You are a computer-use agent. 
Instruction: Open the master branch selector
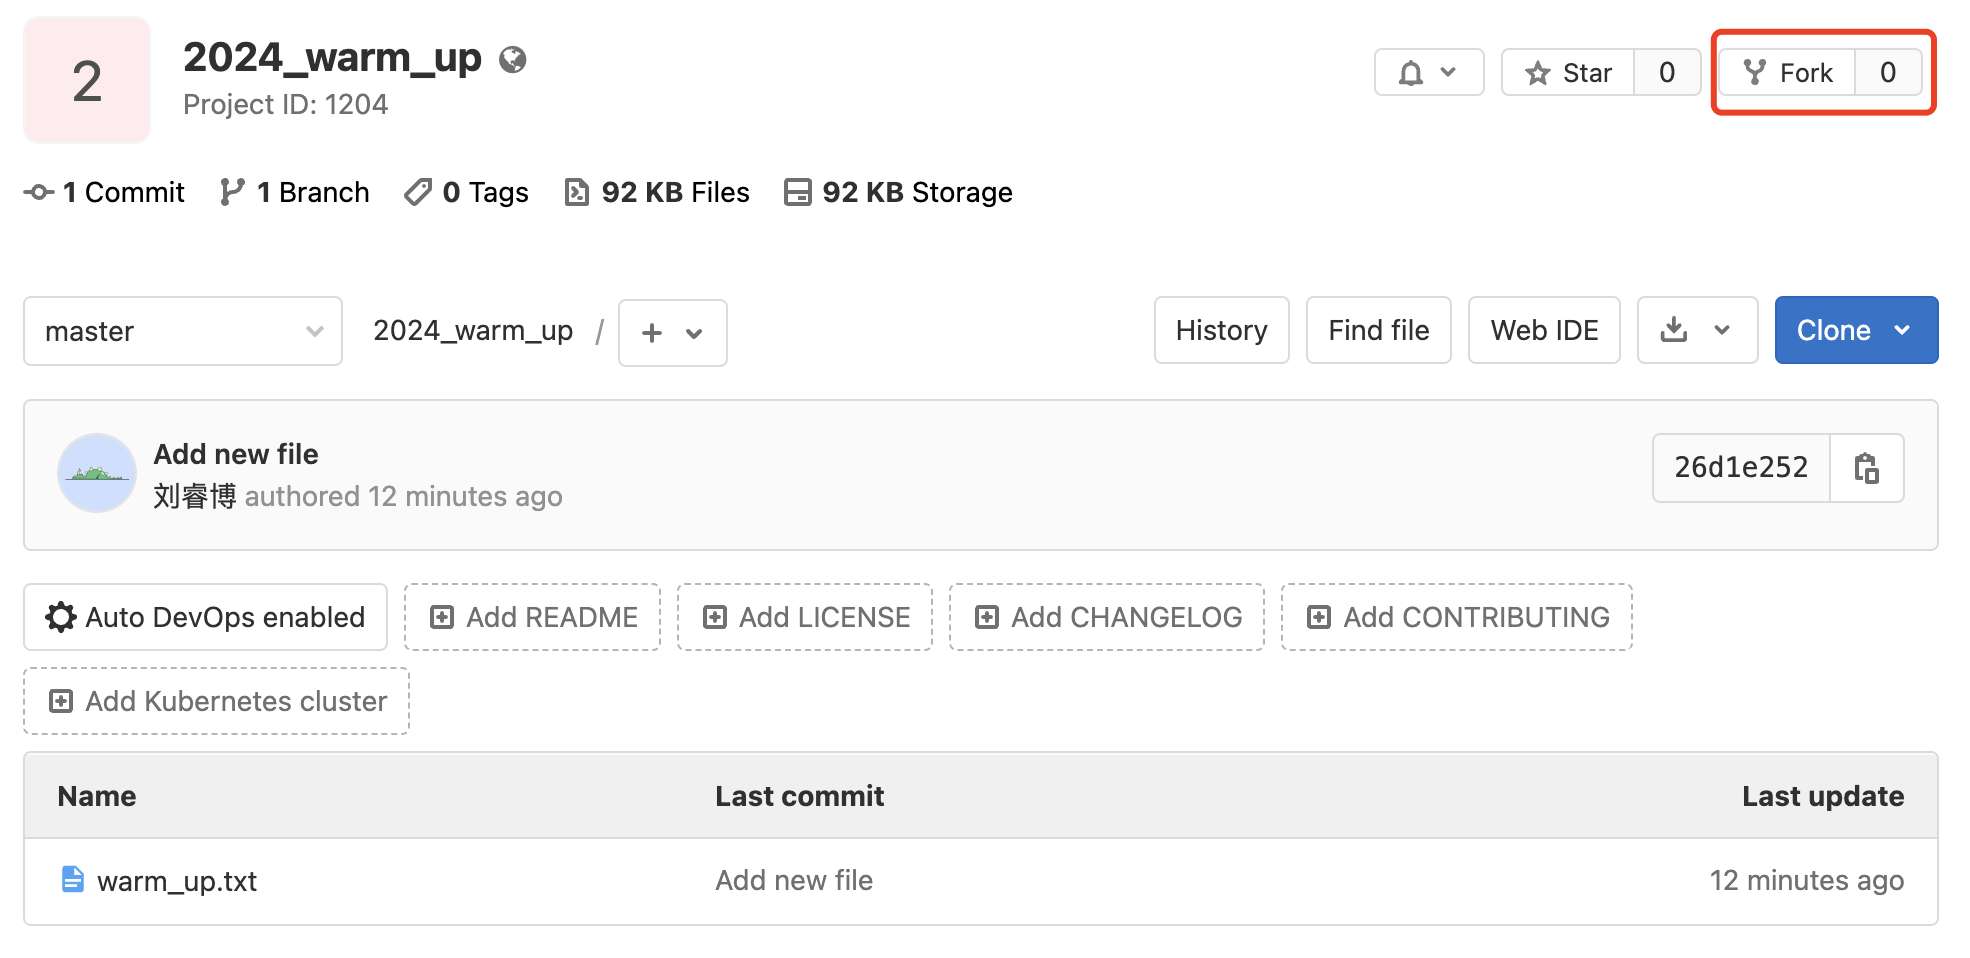coord(183,331)
